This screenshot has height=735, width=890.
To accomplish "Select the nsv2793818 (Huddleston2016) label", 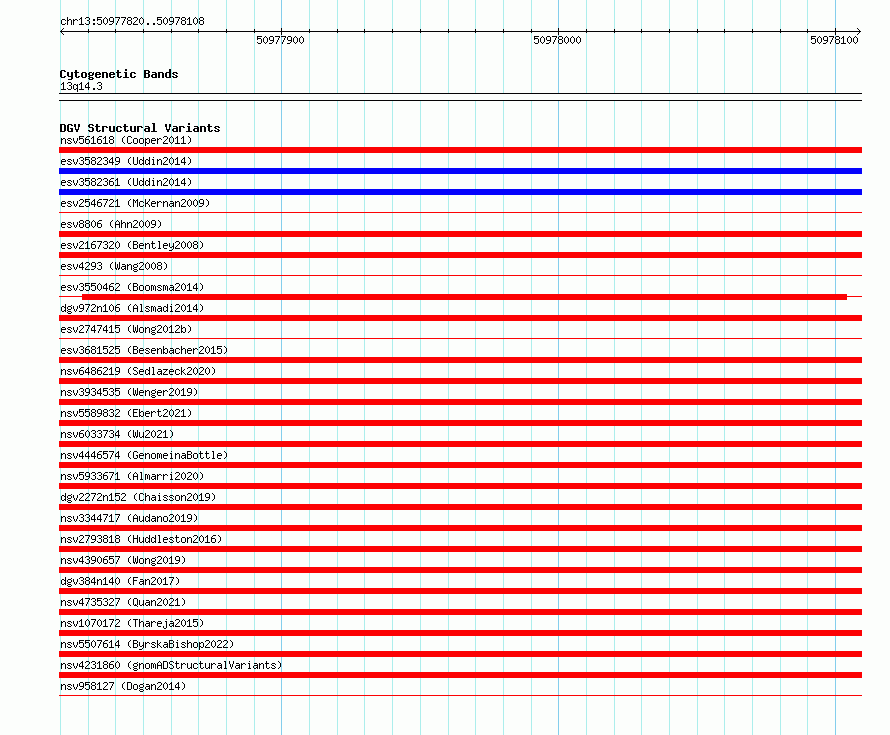I will [141, 539].
